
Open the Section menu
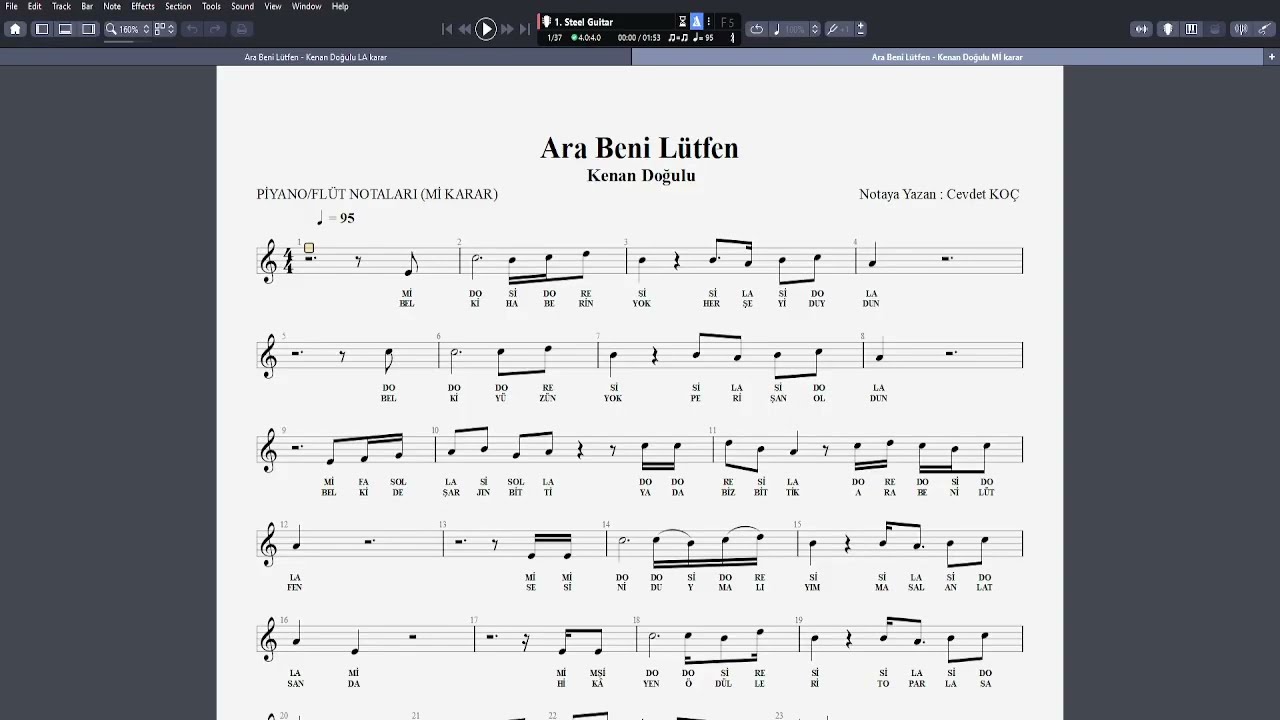178,6
